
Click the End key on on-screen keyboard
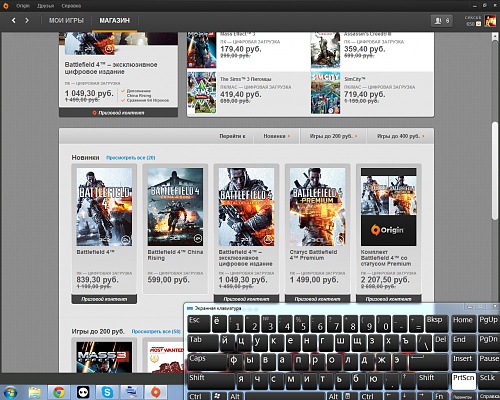point(463,343)
